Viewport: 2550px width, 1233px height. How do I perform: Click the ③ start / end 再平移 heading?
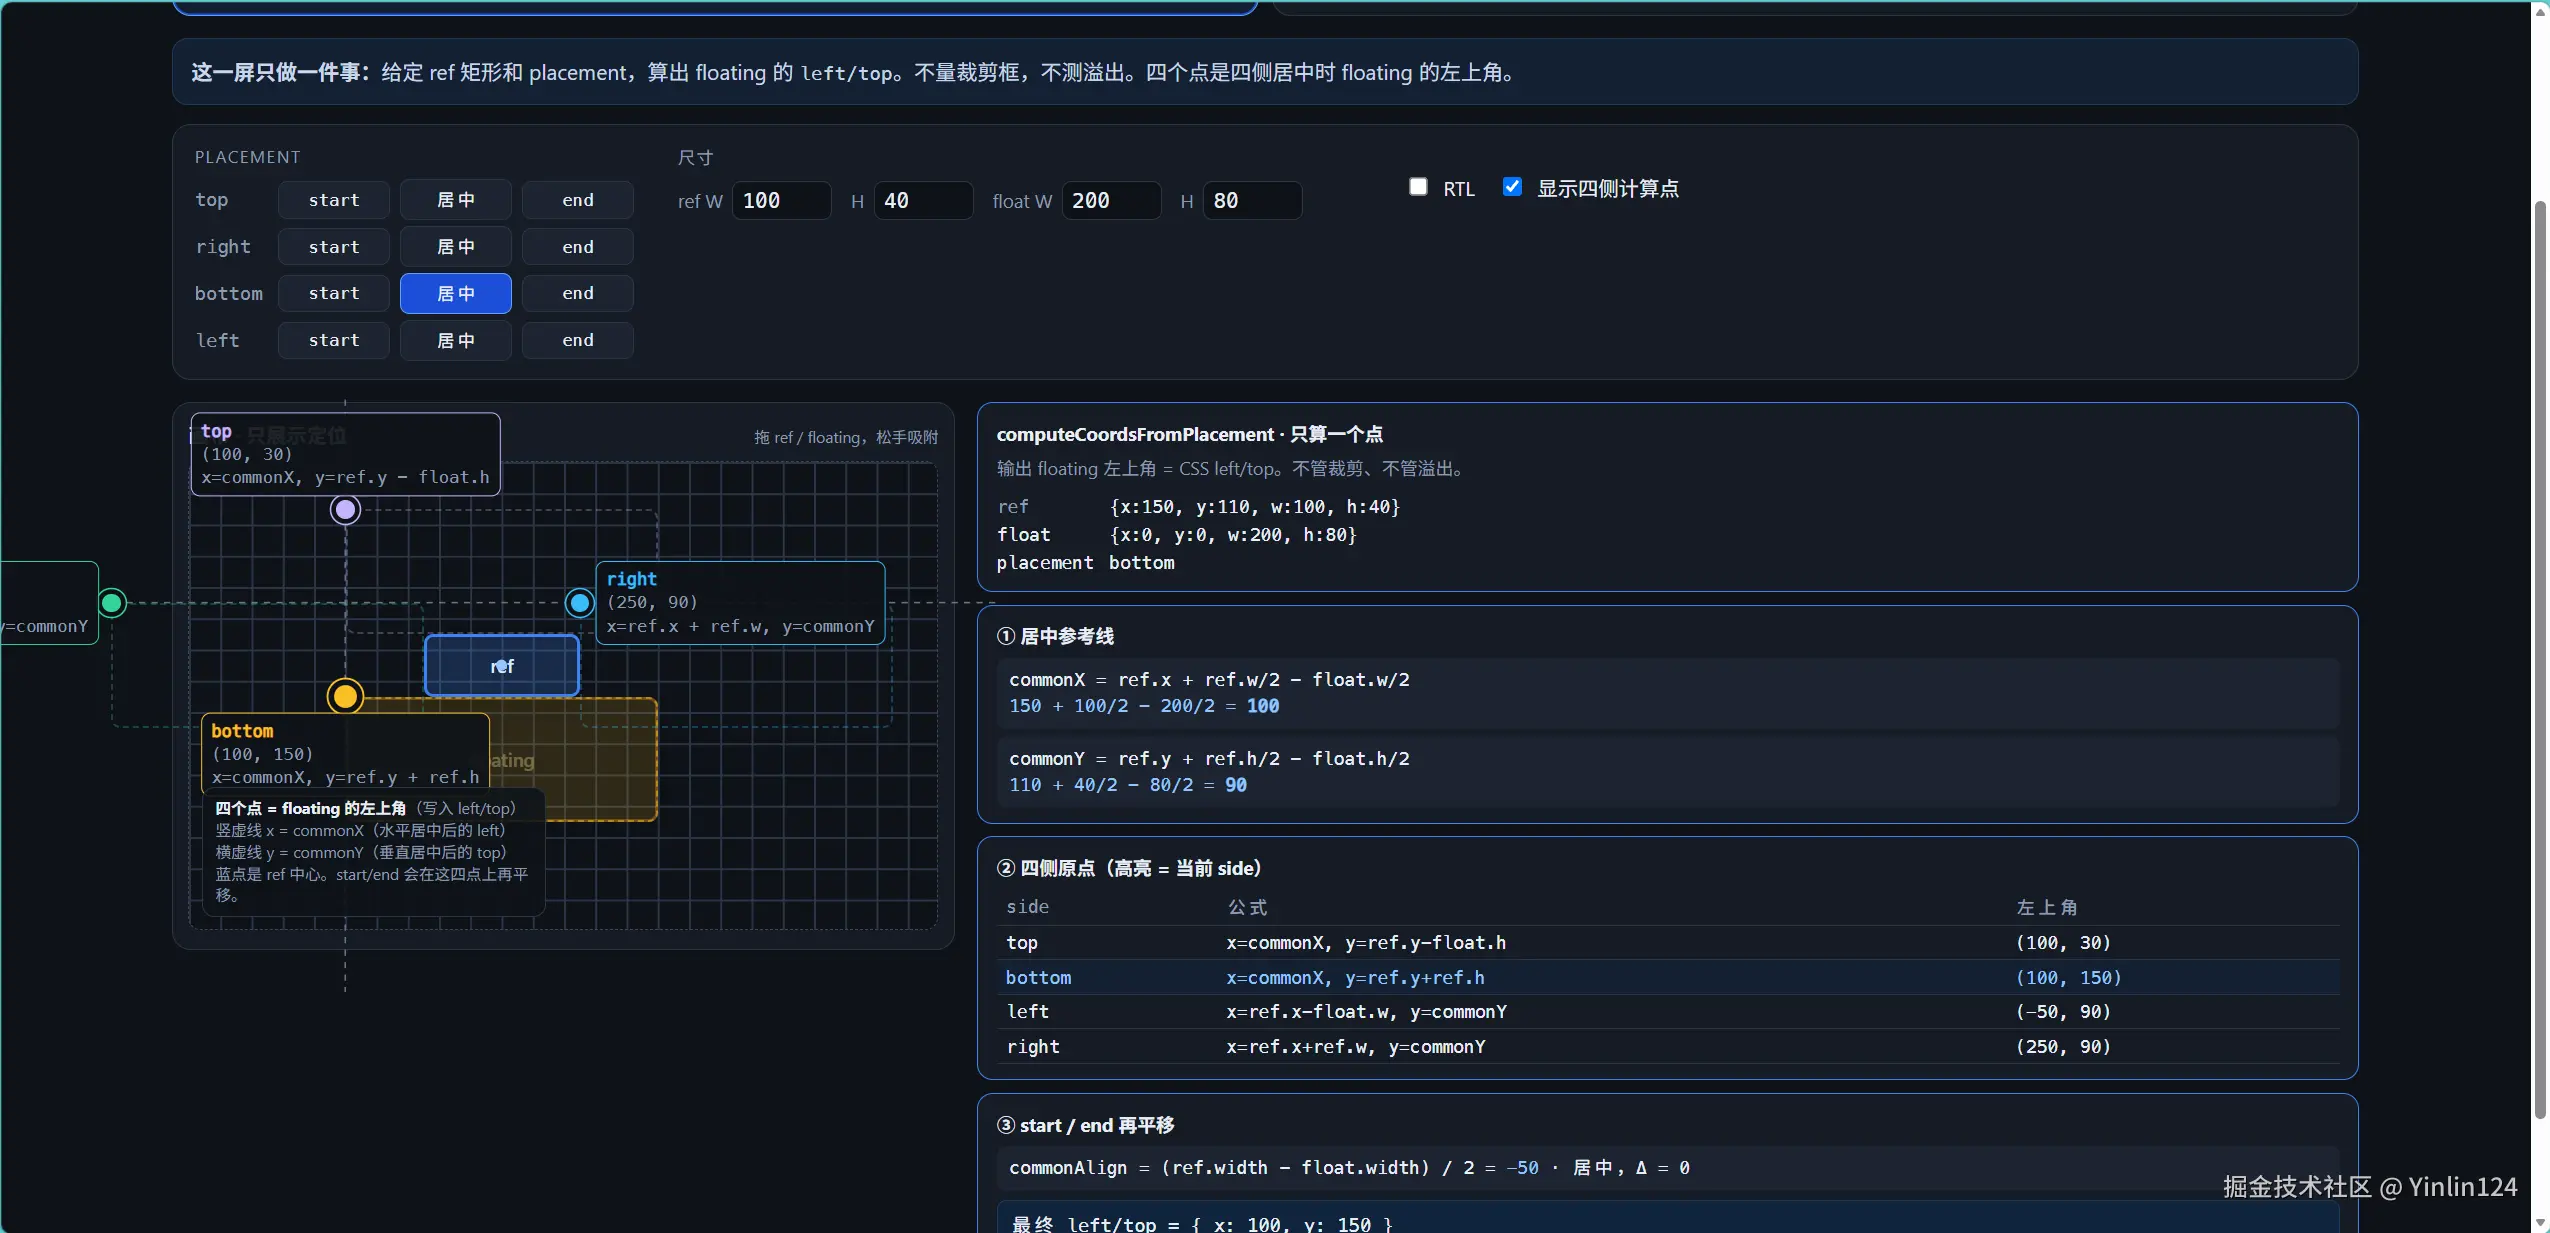[x=1085, y=1126]
